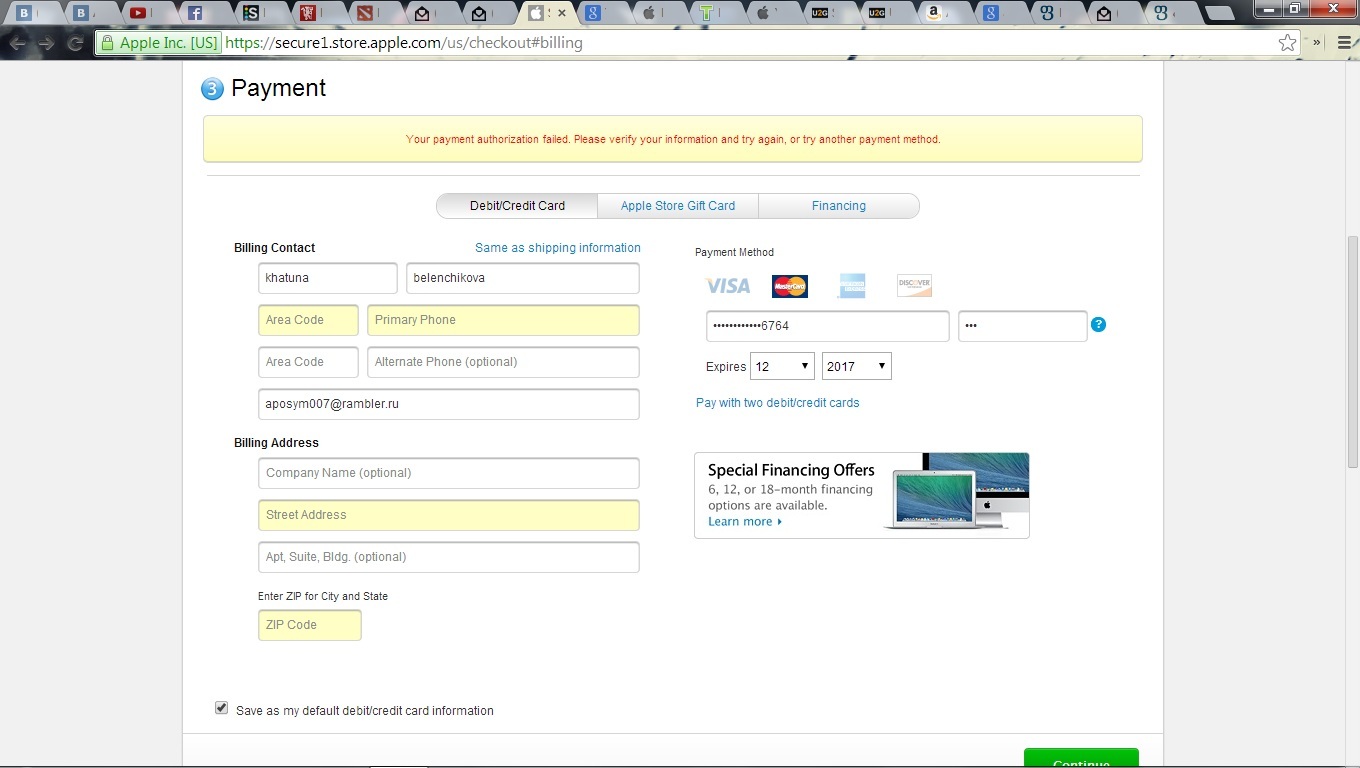
Task: Click the Company Name (optional) field
Action: (x=449, y=473)
